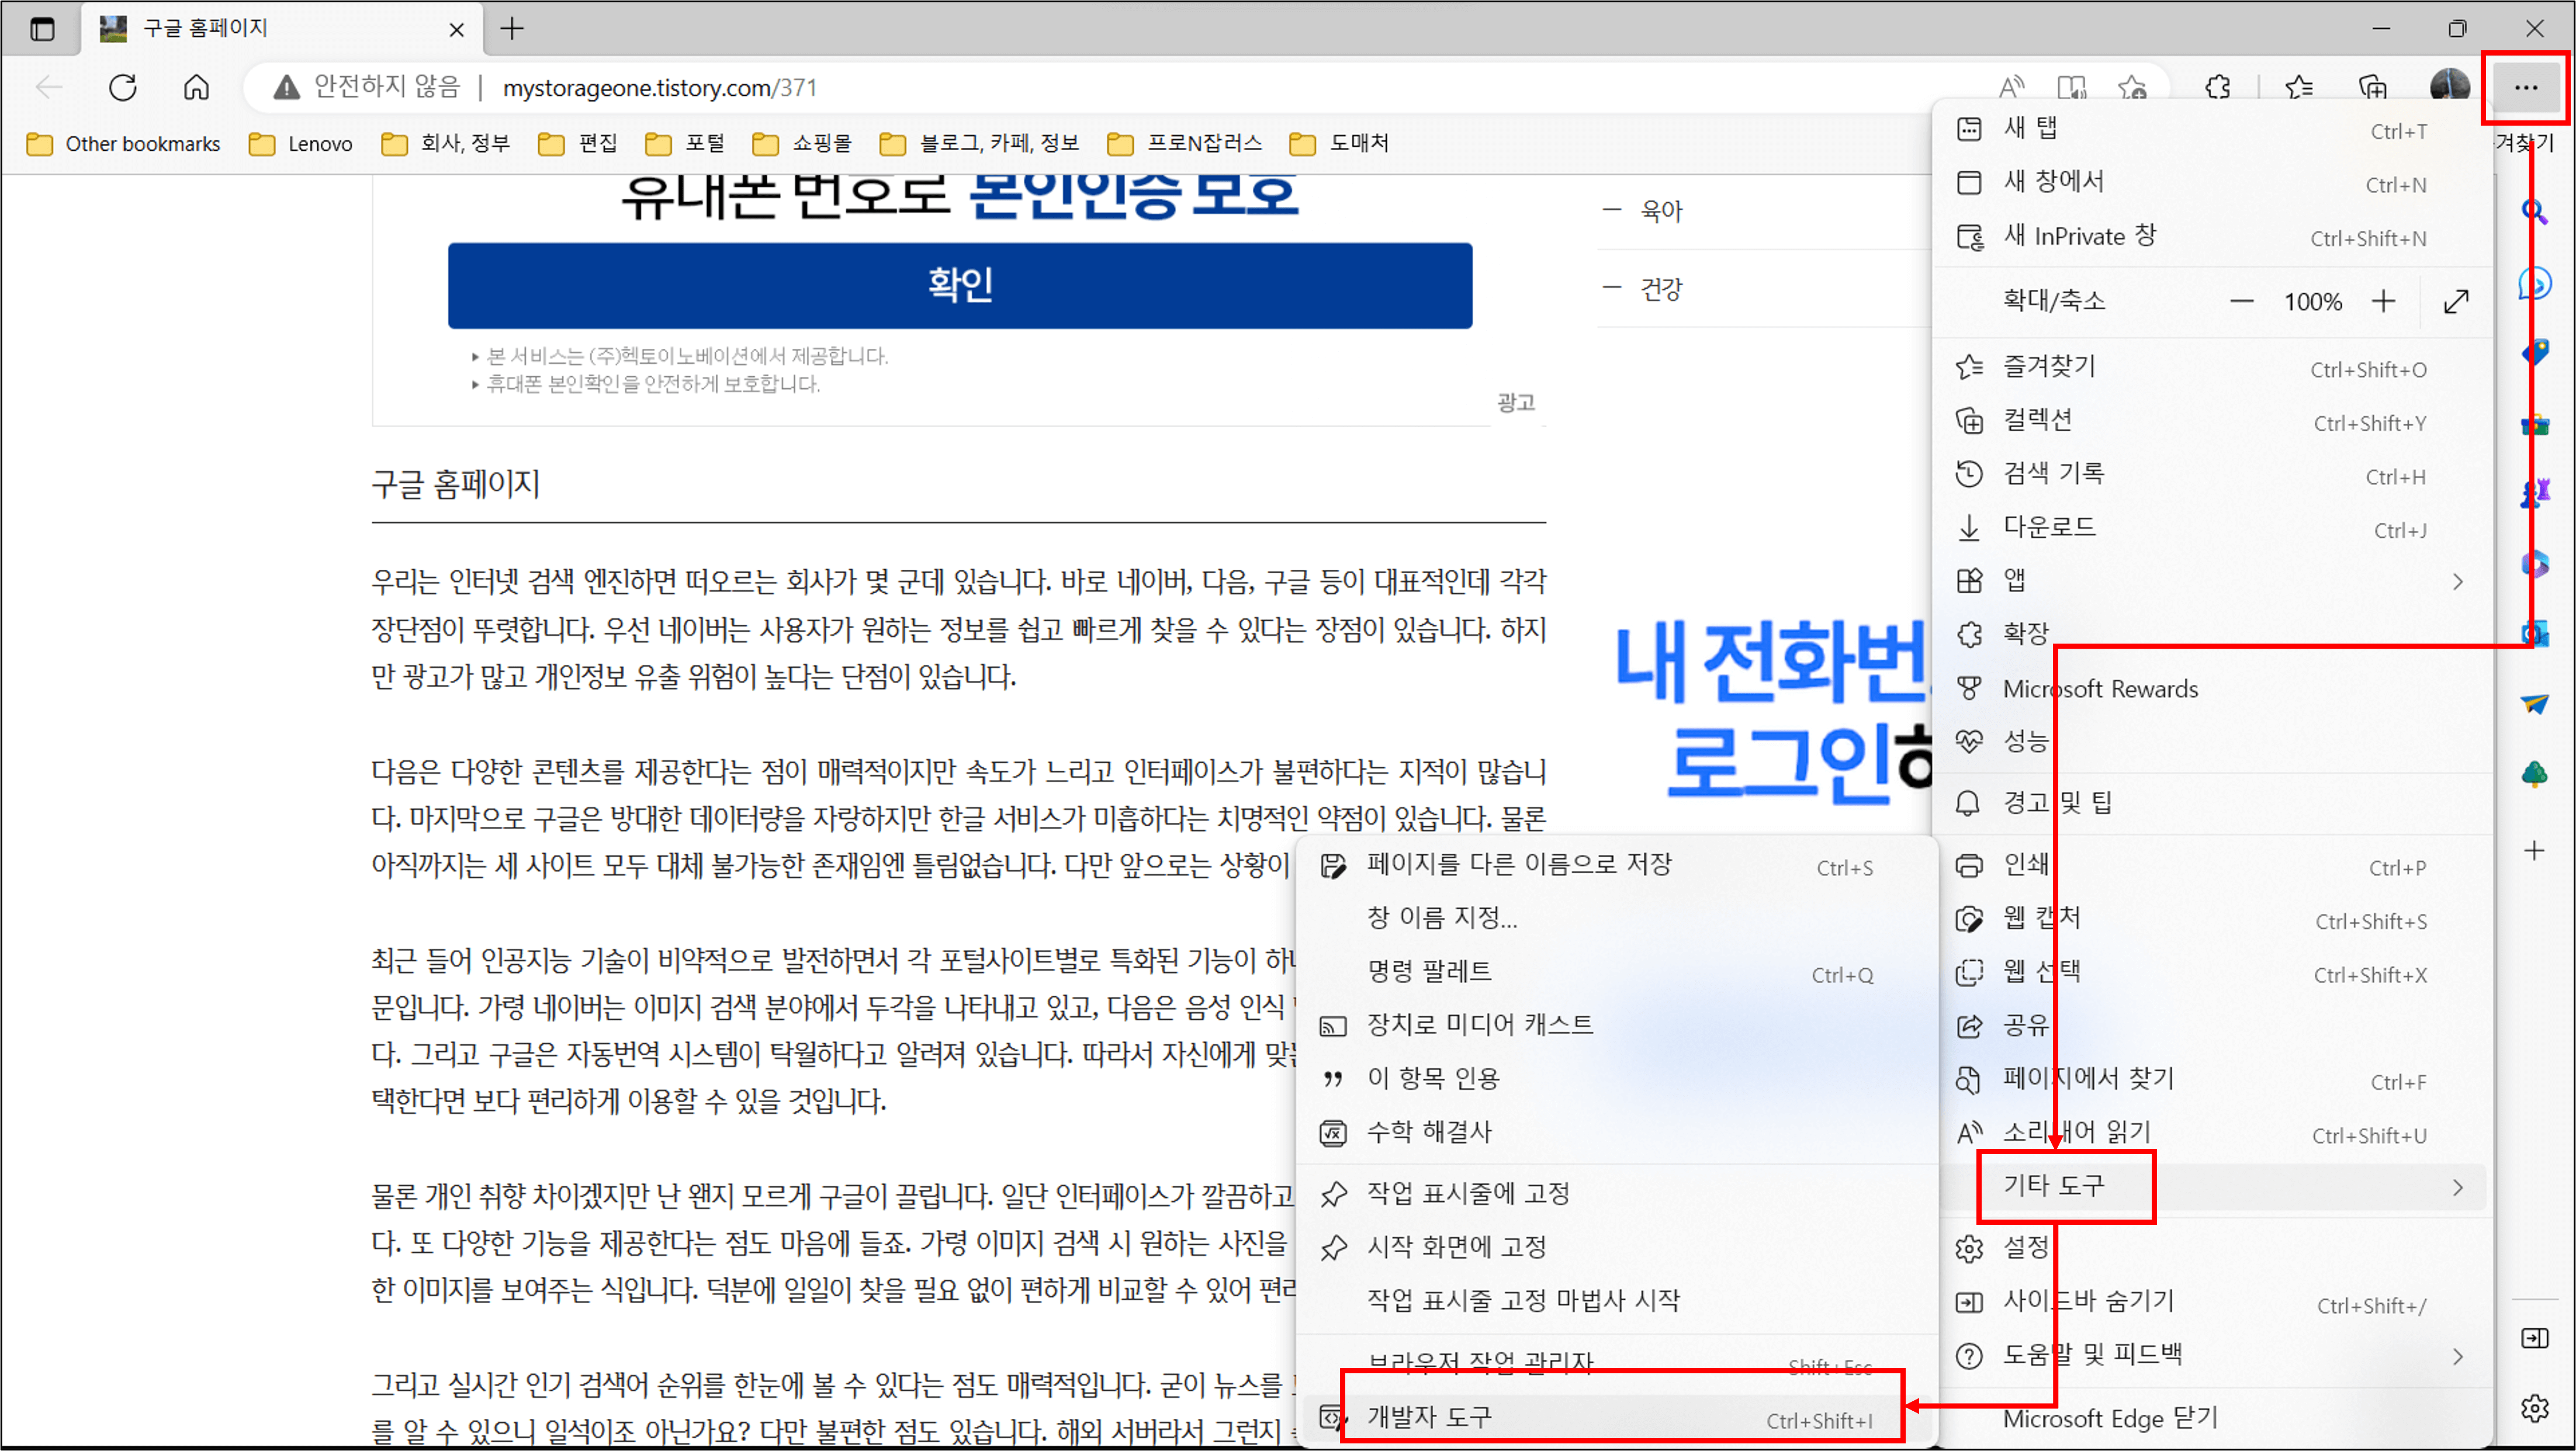The width and height of the screenshot is (2576, 1451).
Task: Zoom in using the plus button
Action: coord(2383,301)
